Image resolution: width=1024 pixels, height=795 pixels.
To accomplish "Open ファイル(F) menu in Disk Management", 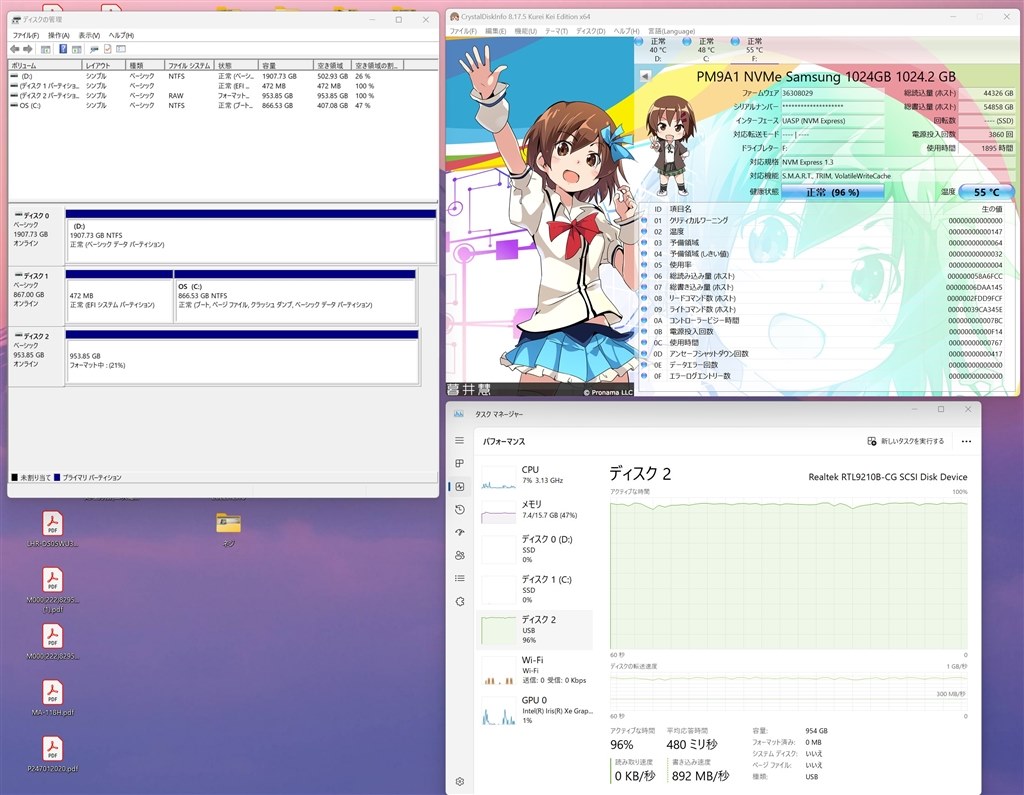I will point(26,35).
